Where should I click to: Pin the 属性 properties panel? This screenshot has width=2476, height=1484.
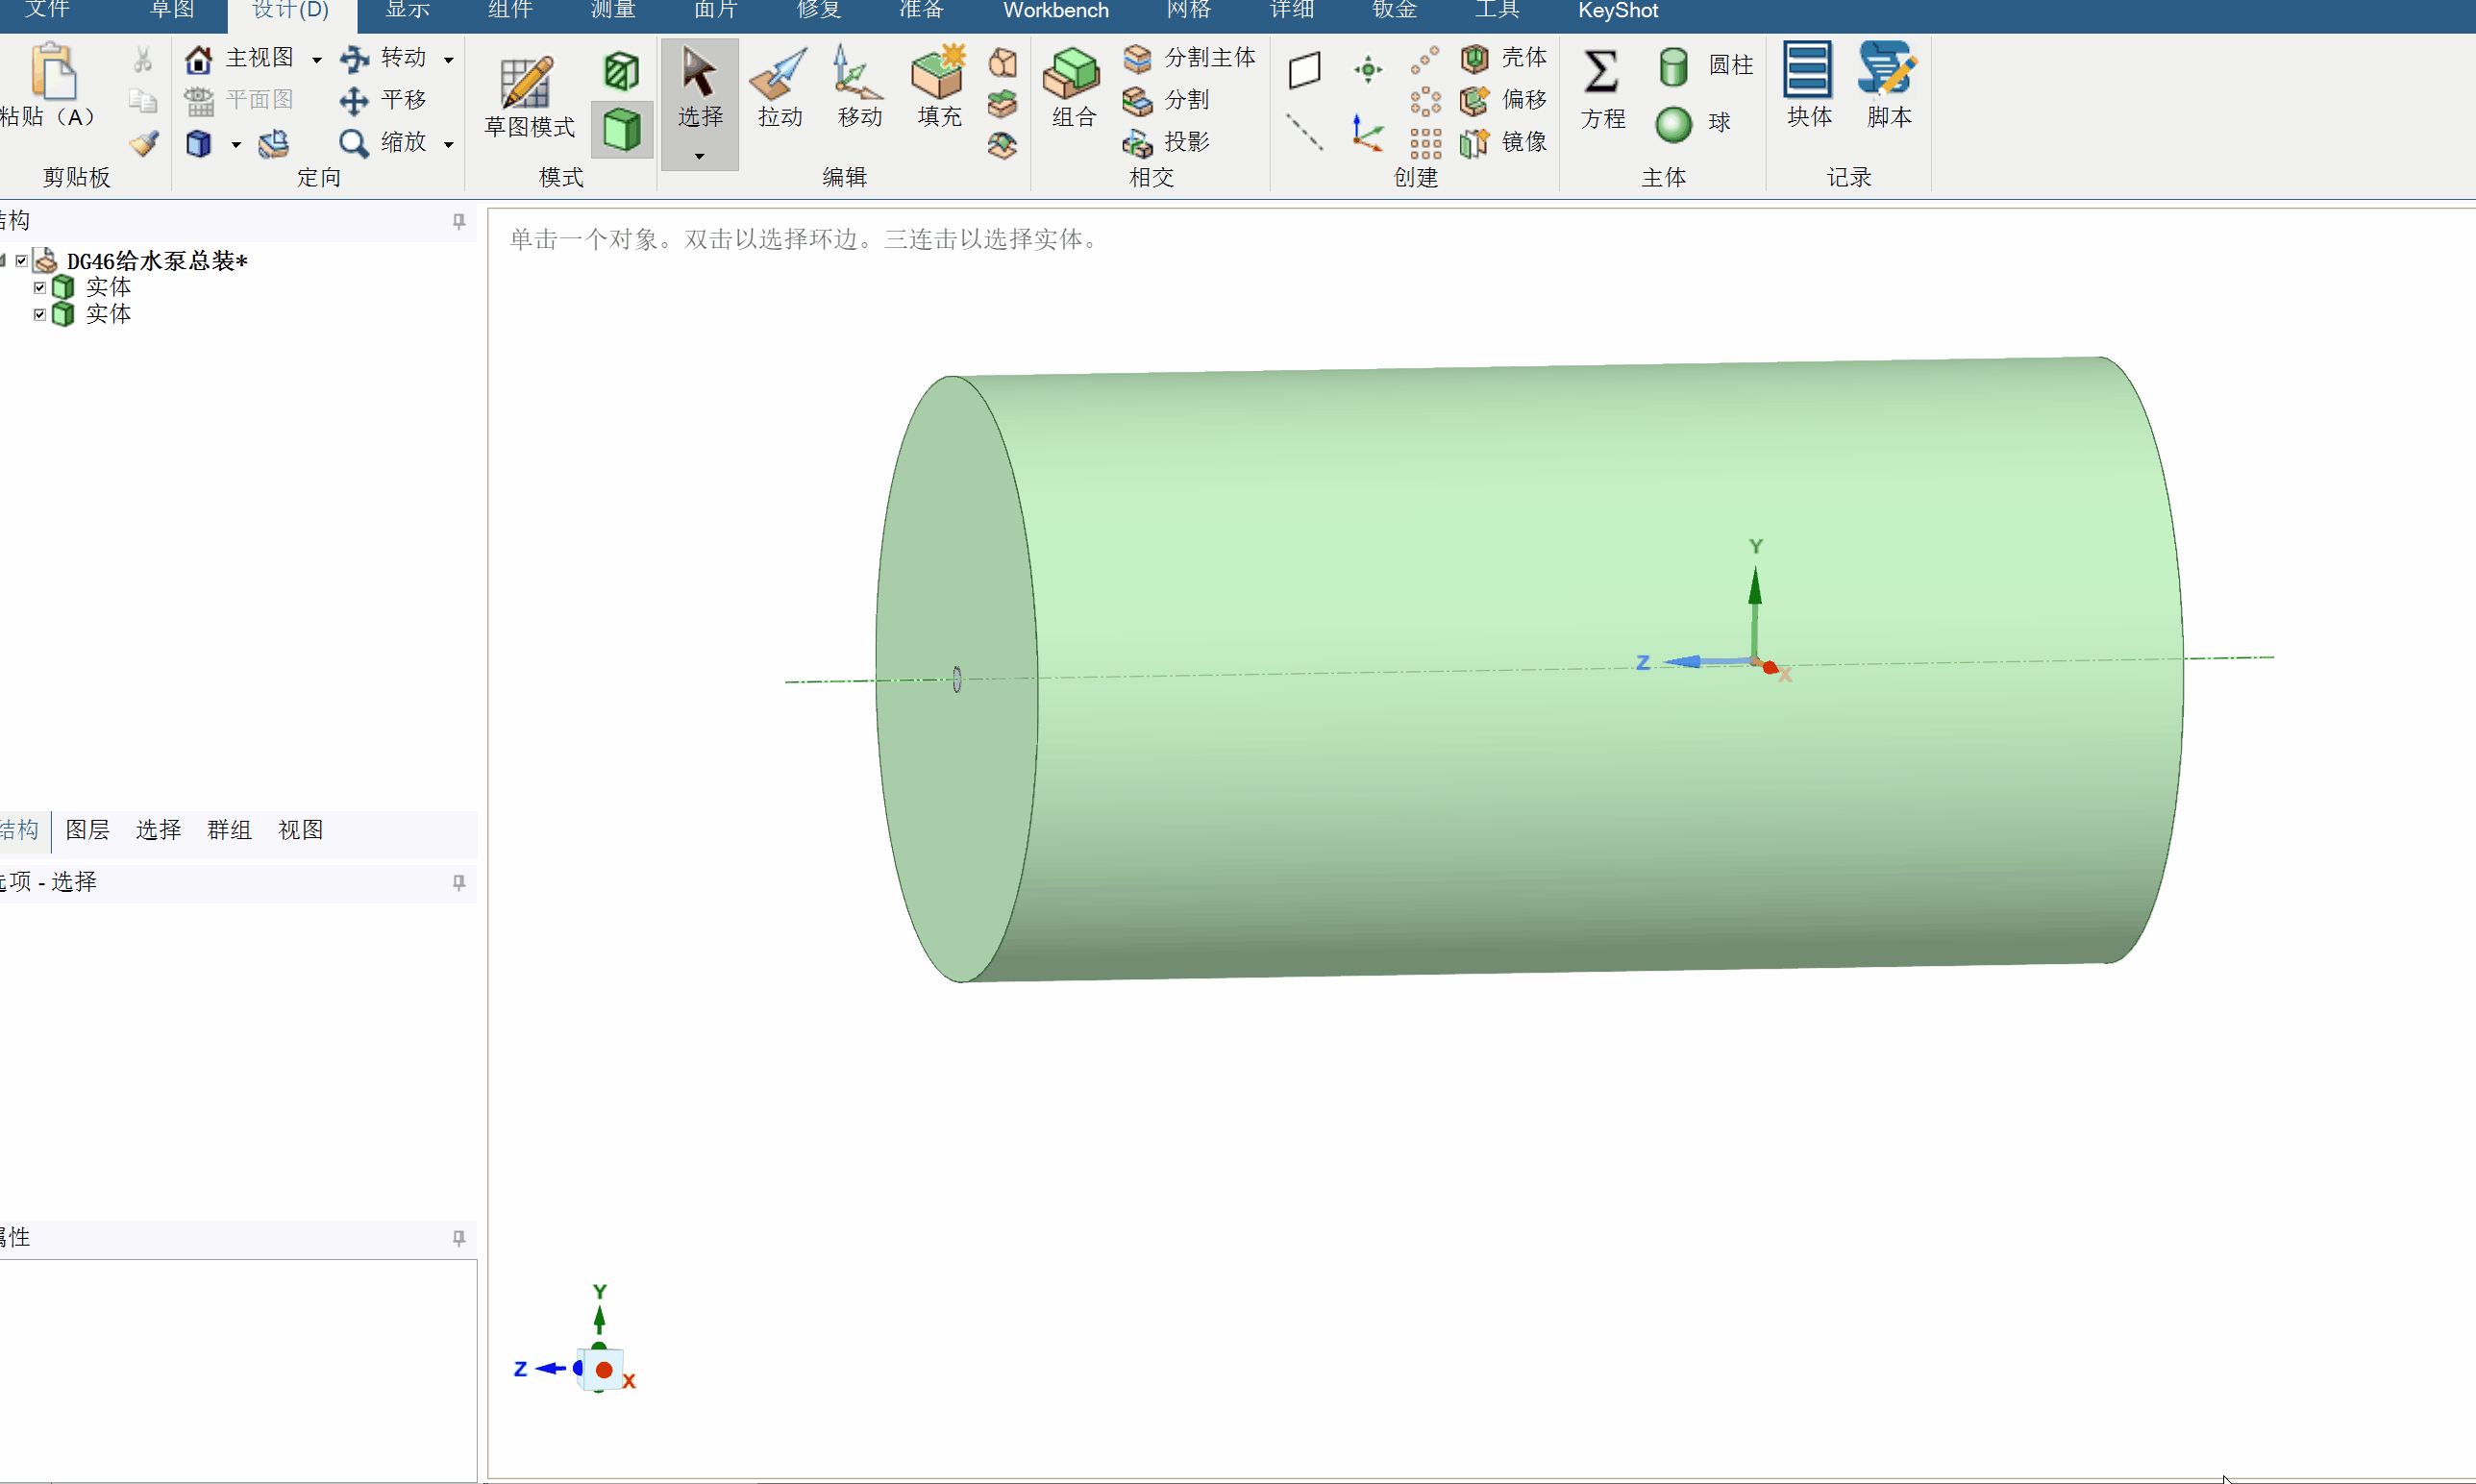coord(459,1238)
